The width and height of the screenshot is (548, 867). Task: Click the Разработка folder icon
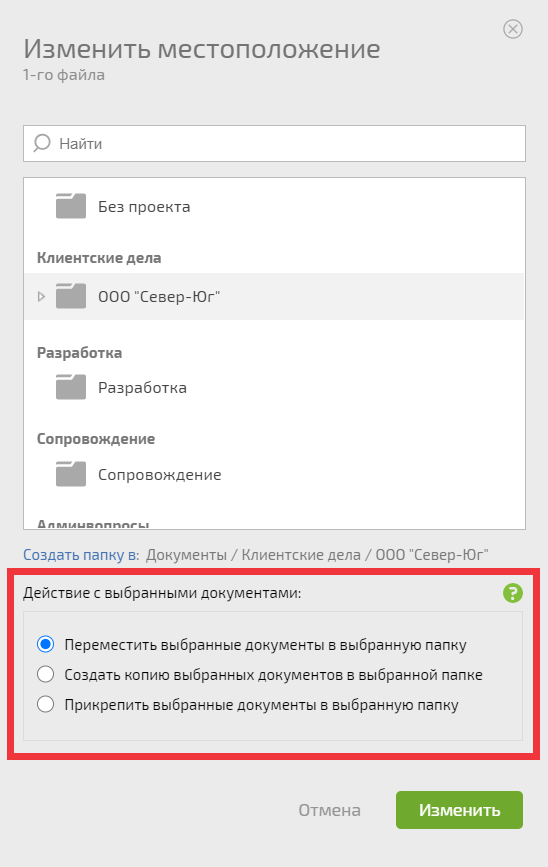(71, 387)
